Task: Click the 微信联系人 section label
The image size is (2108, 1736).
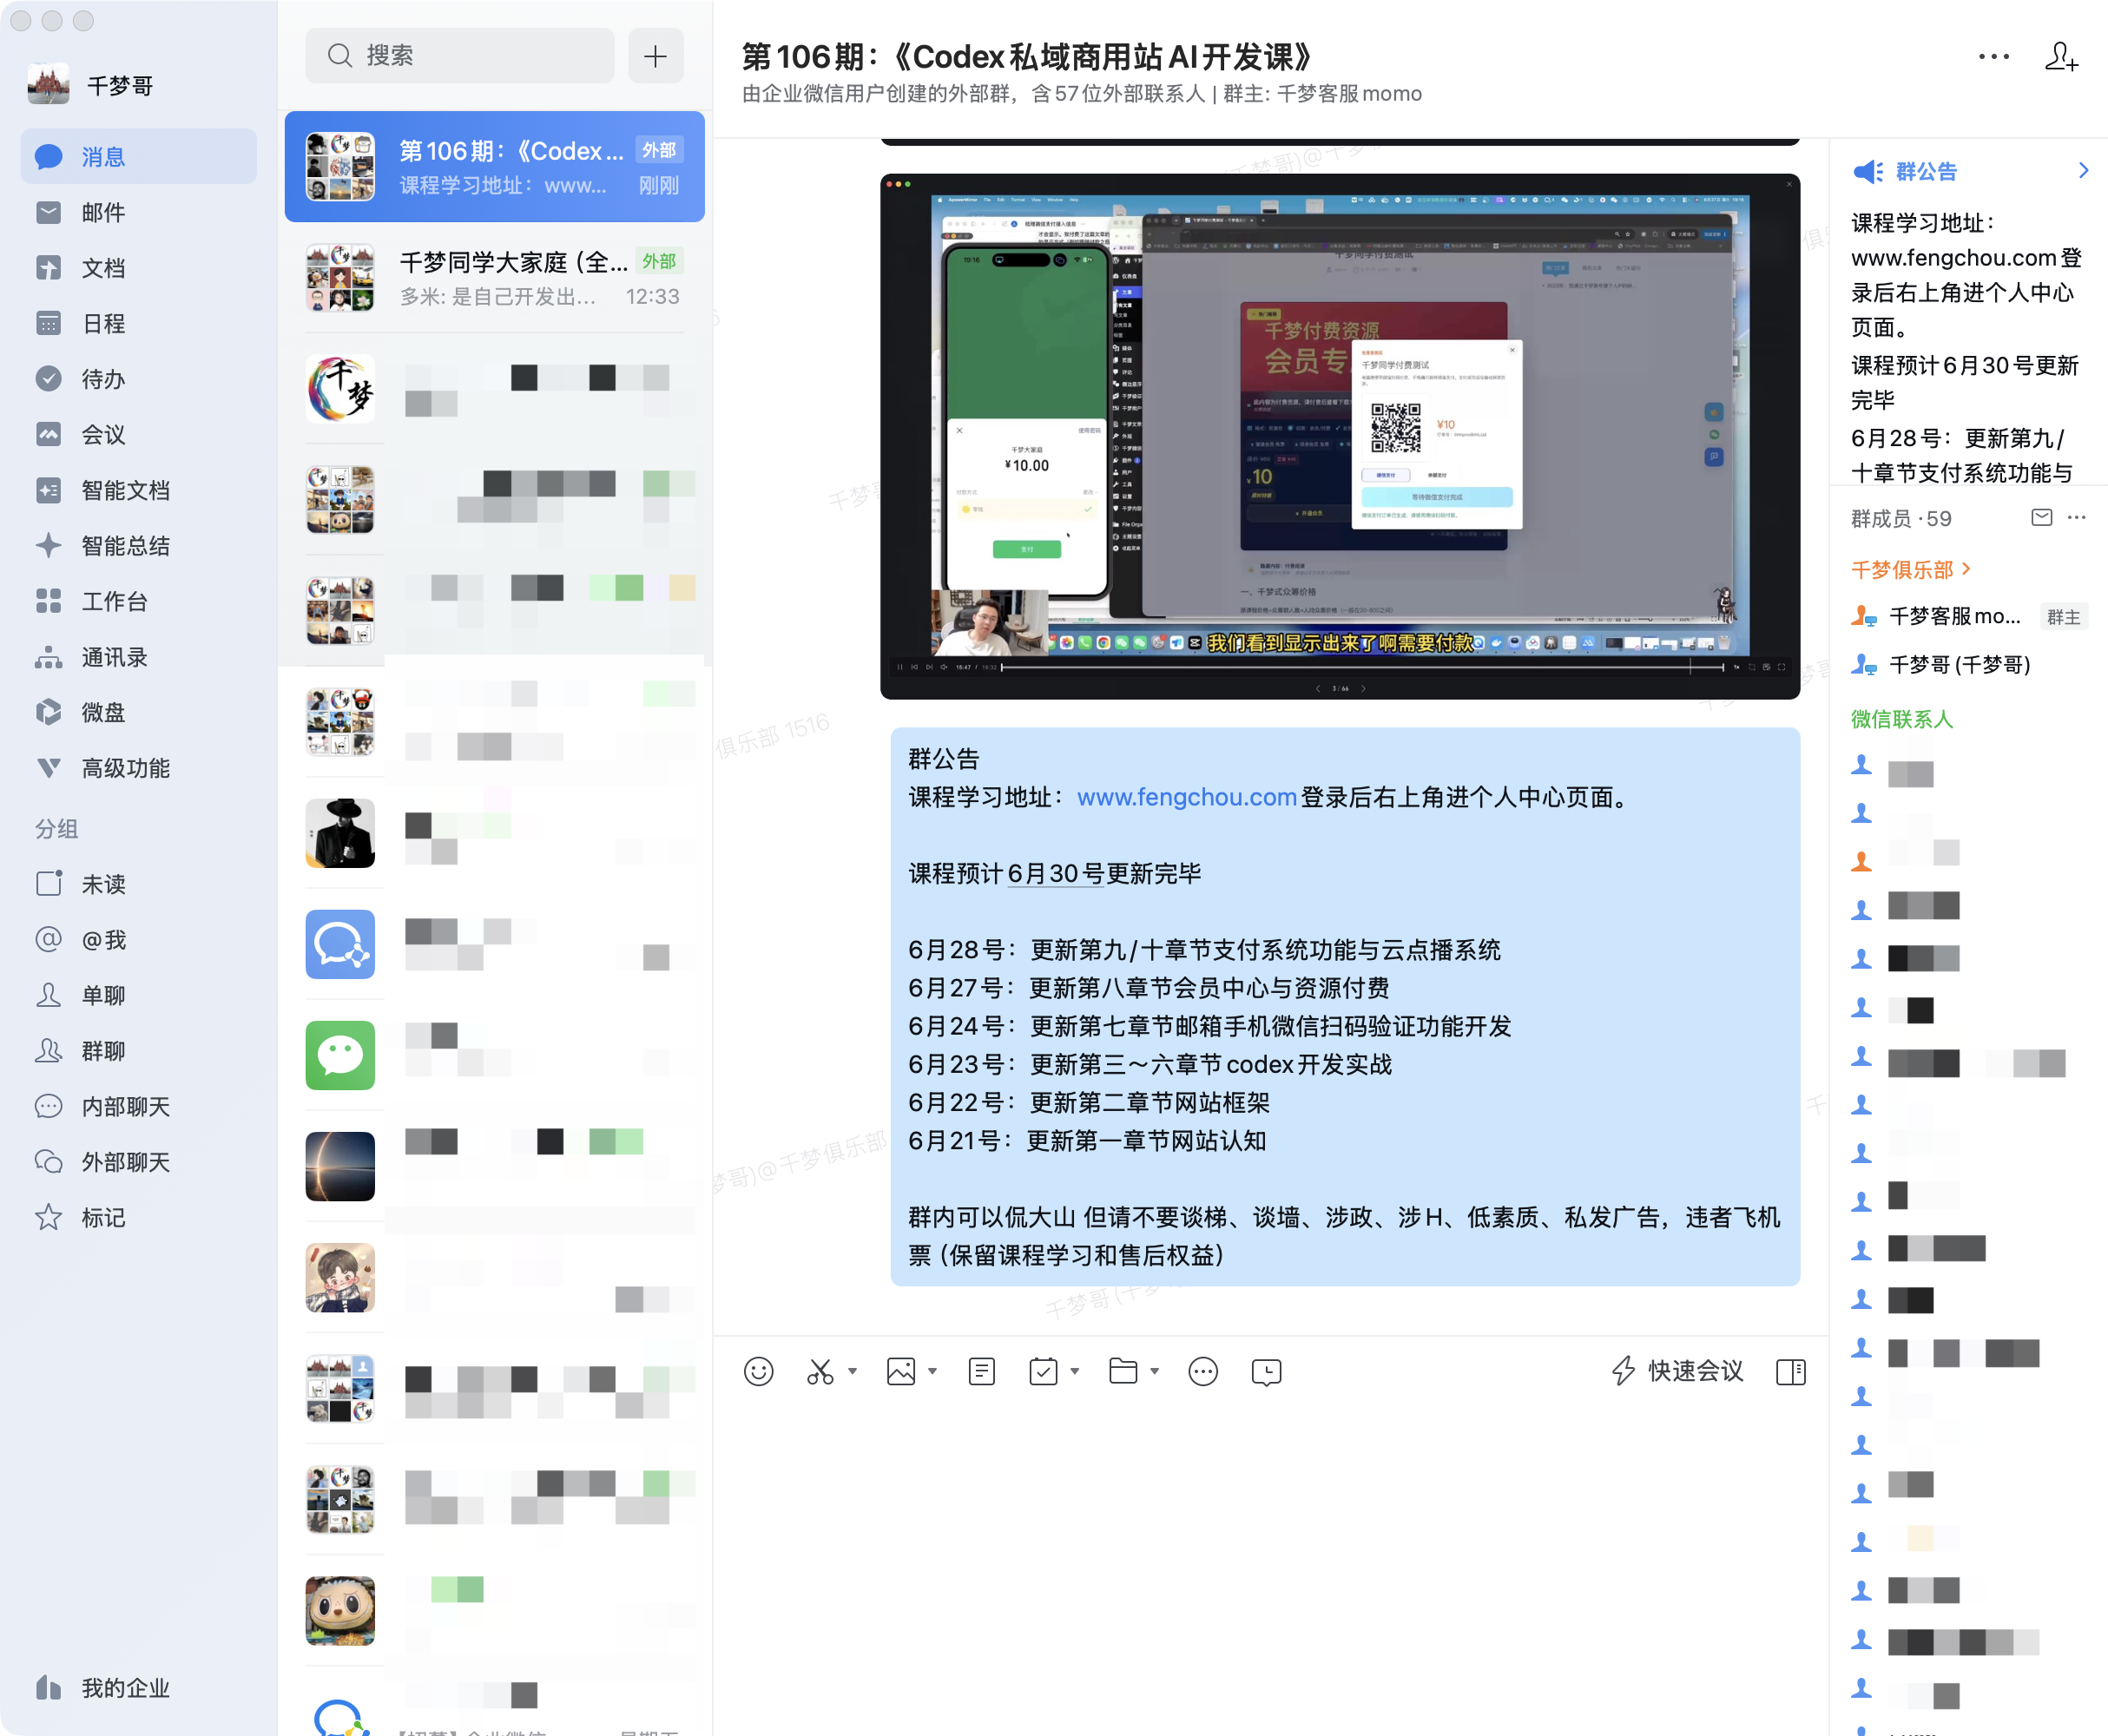Action: [1901, 718]
